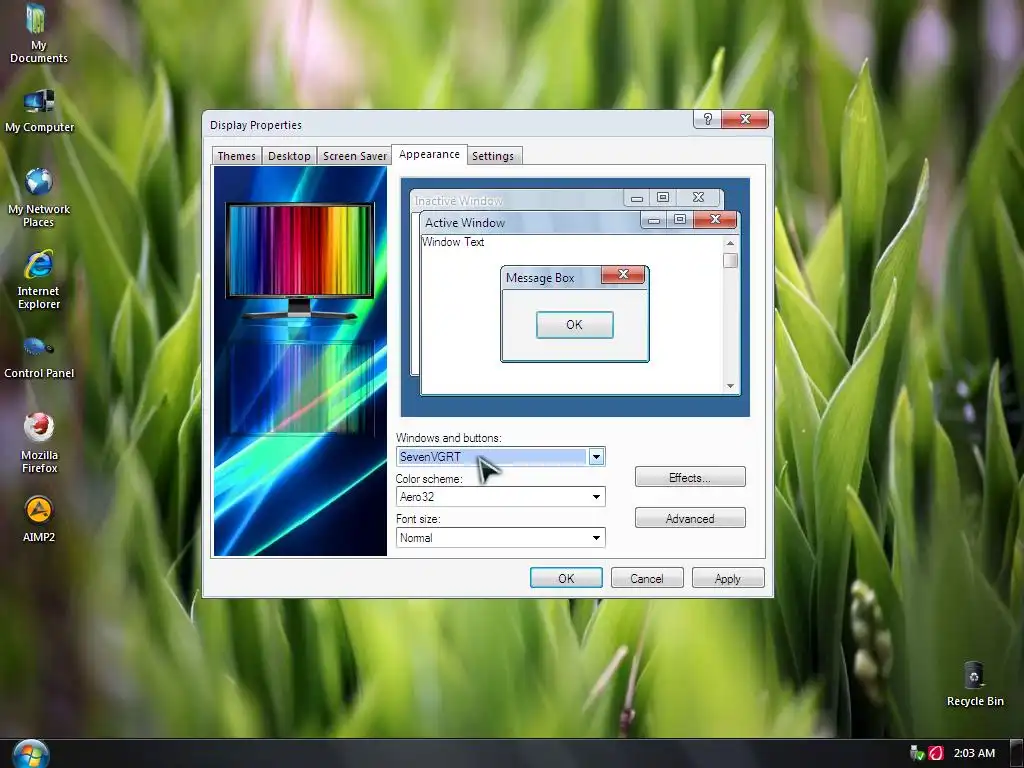Click the Message Box close icon in the preview
This screenshot has width=1024, height=768.
(623, 274)
